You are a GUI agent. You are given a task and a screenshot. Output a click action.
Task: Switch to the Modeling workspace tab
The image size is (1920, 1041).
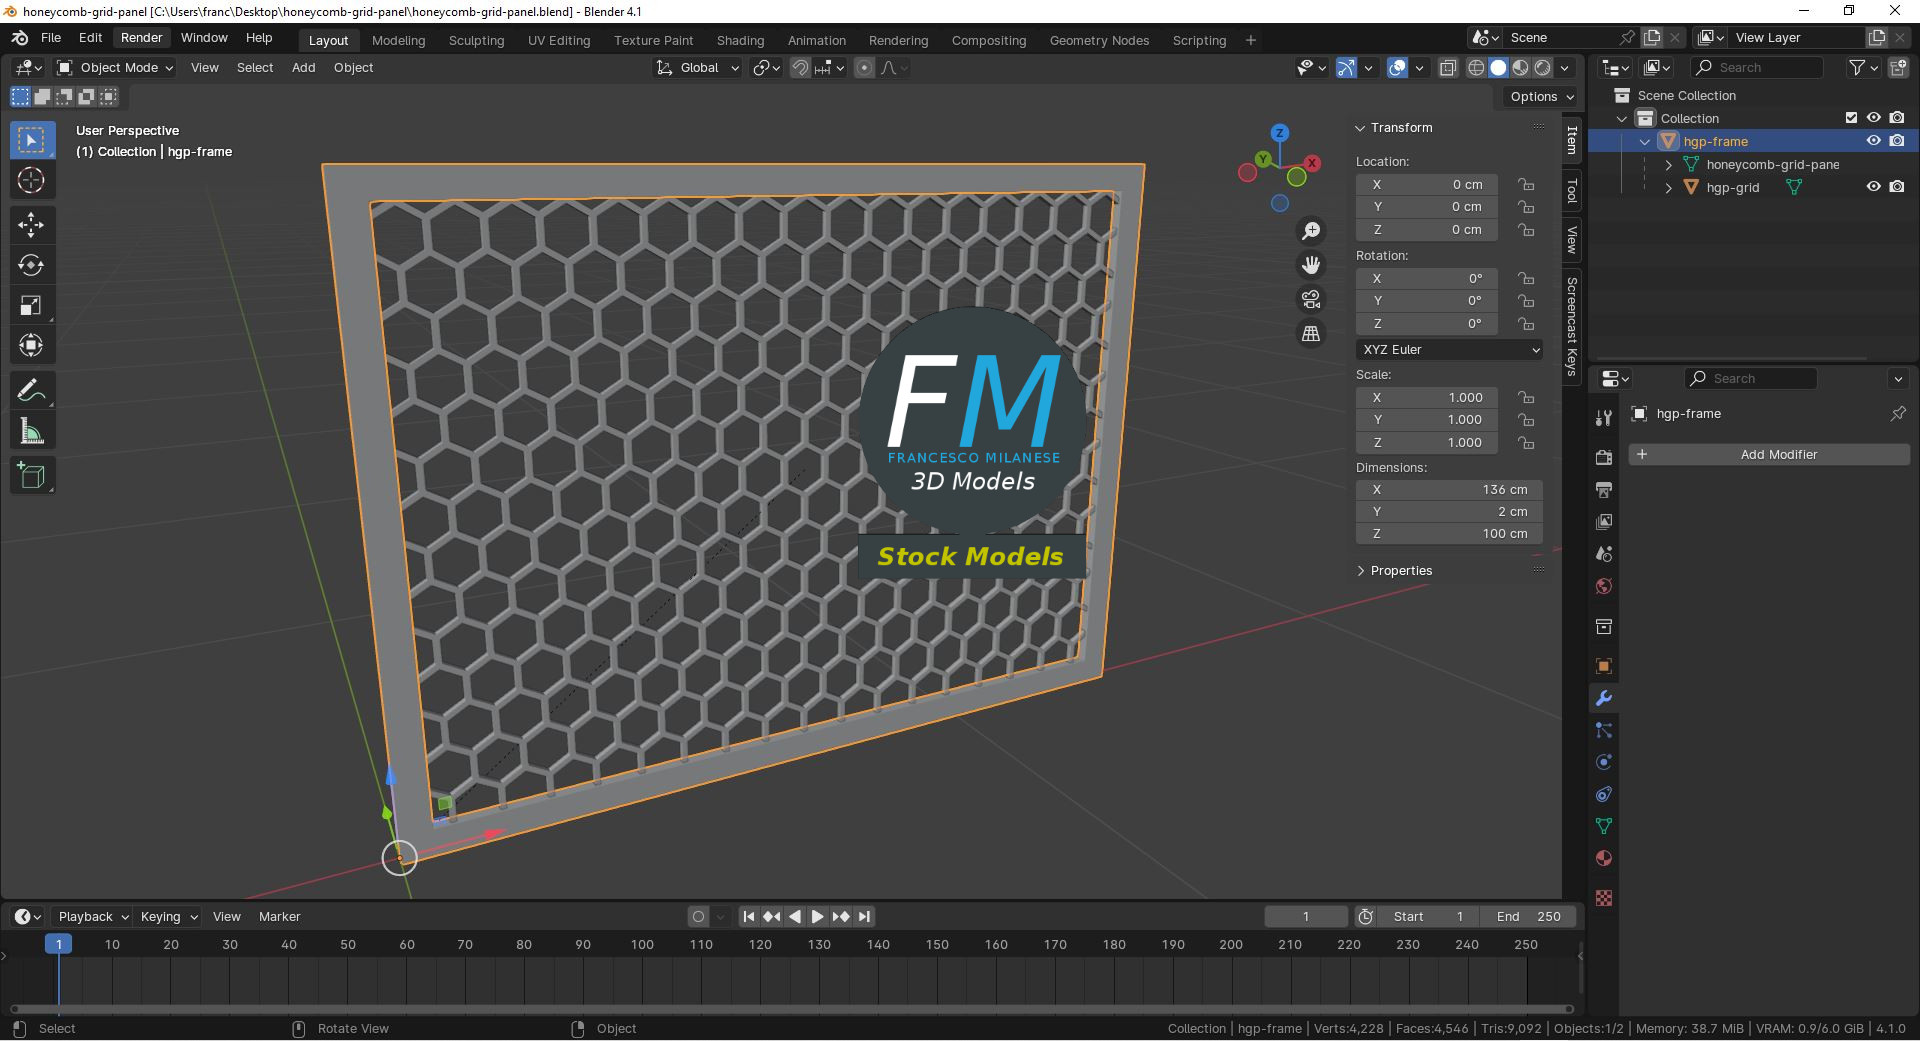(x=398, y=41)
